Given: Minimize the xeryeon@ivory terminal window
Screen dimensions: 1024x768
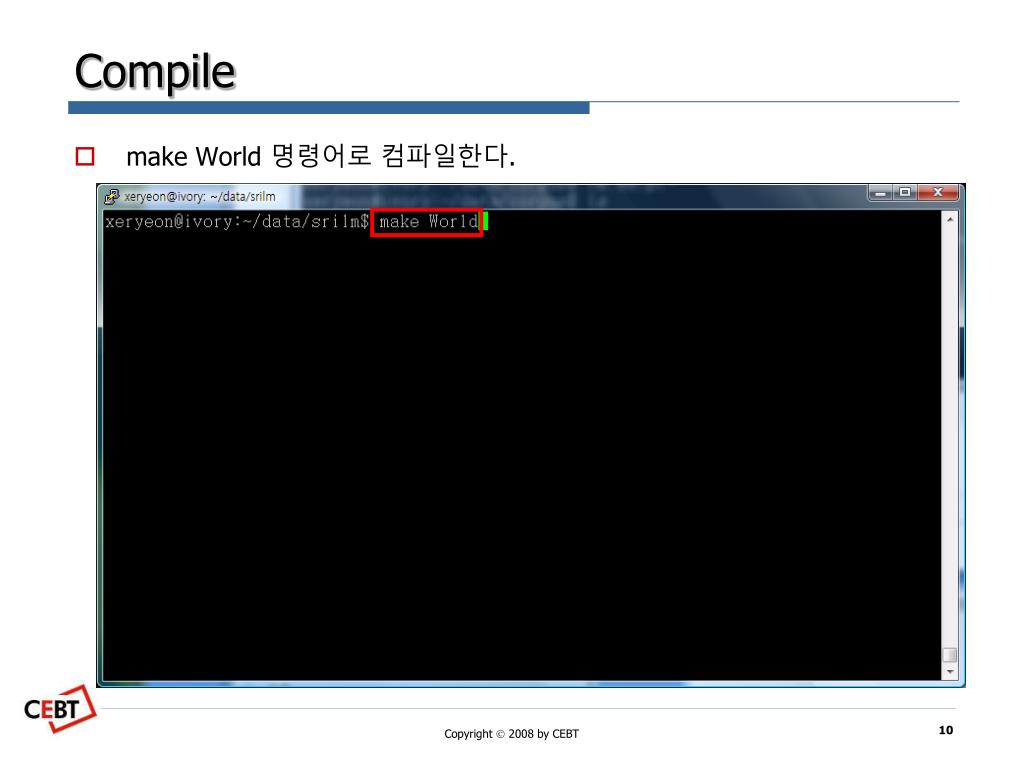Looking at the screenshot, I should click(880, 193).
